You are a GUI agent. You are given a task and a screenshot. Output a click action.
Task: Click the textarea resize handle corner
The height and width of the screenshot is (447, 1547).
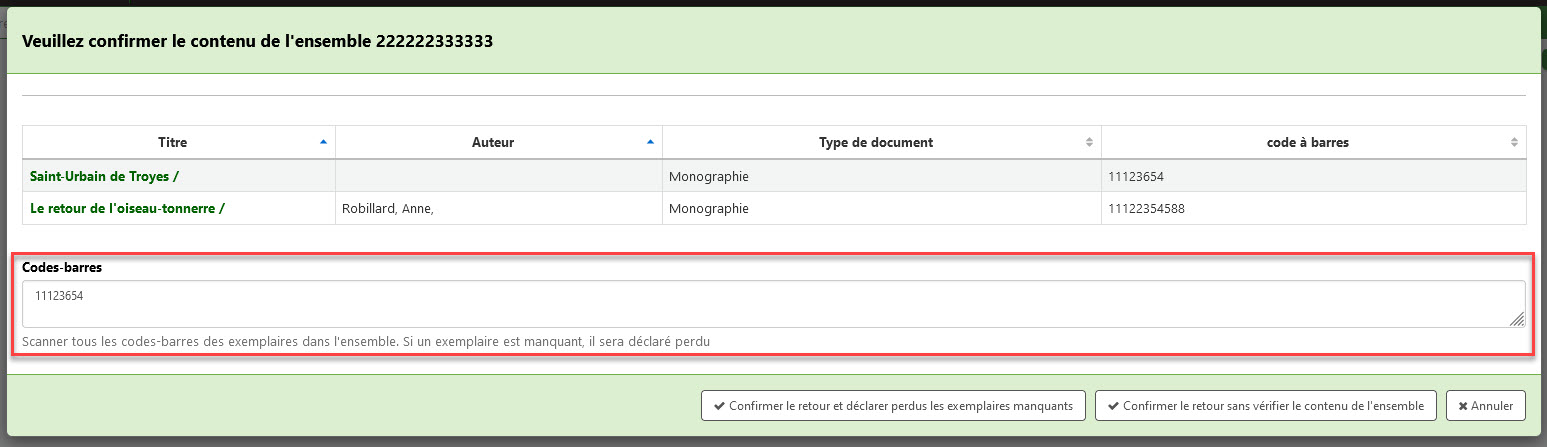point(1516,319)
